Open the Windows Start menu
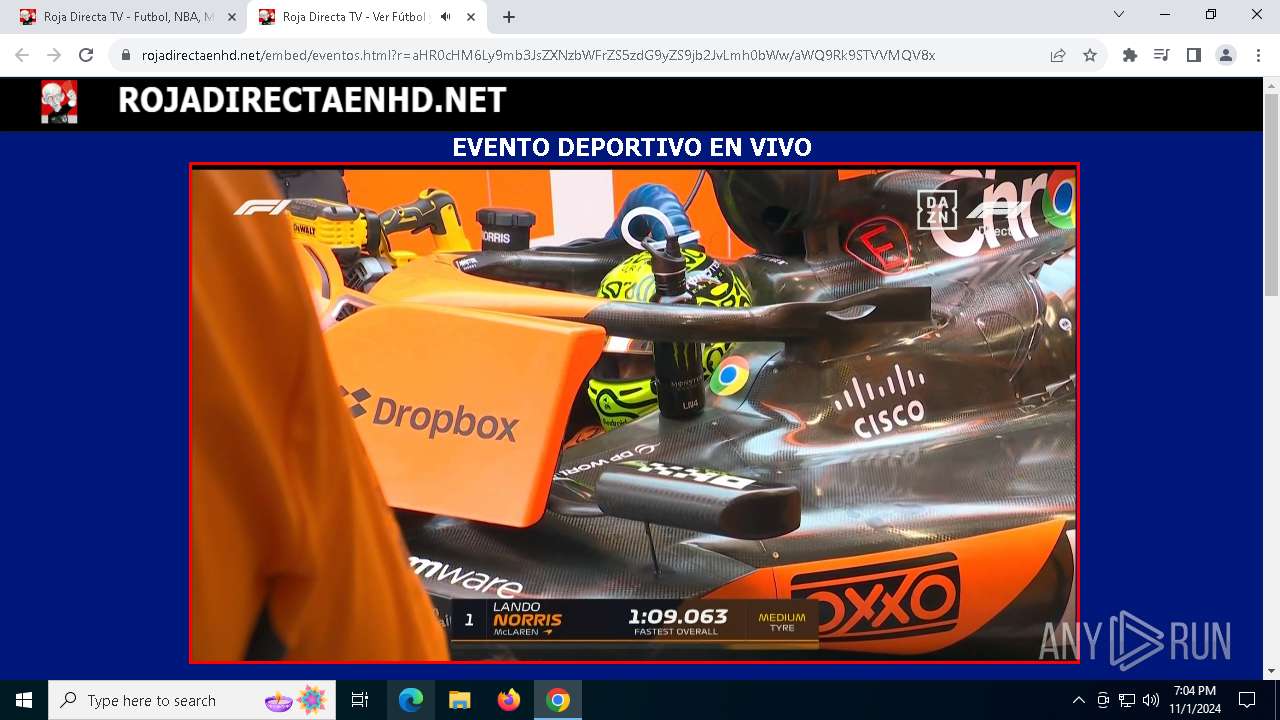This screenshot has height=720, width=1280. pyautogui.click(x=24, y=700)
